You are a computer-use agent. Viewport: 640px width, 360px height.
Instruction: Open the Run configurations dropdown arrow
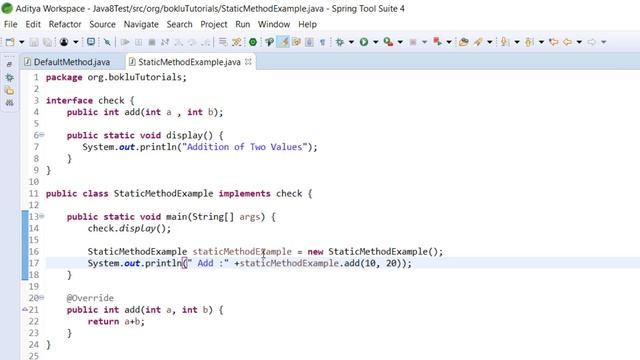376,42
